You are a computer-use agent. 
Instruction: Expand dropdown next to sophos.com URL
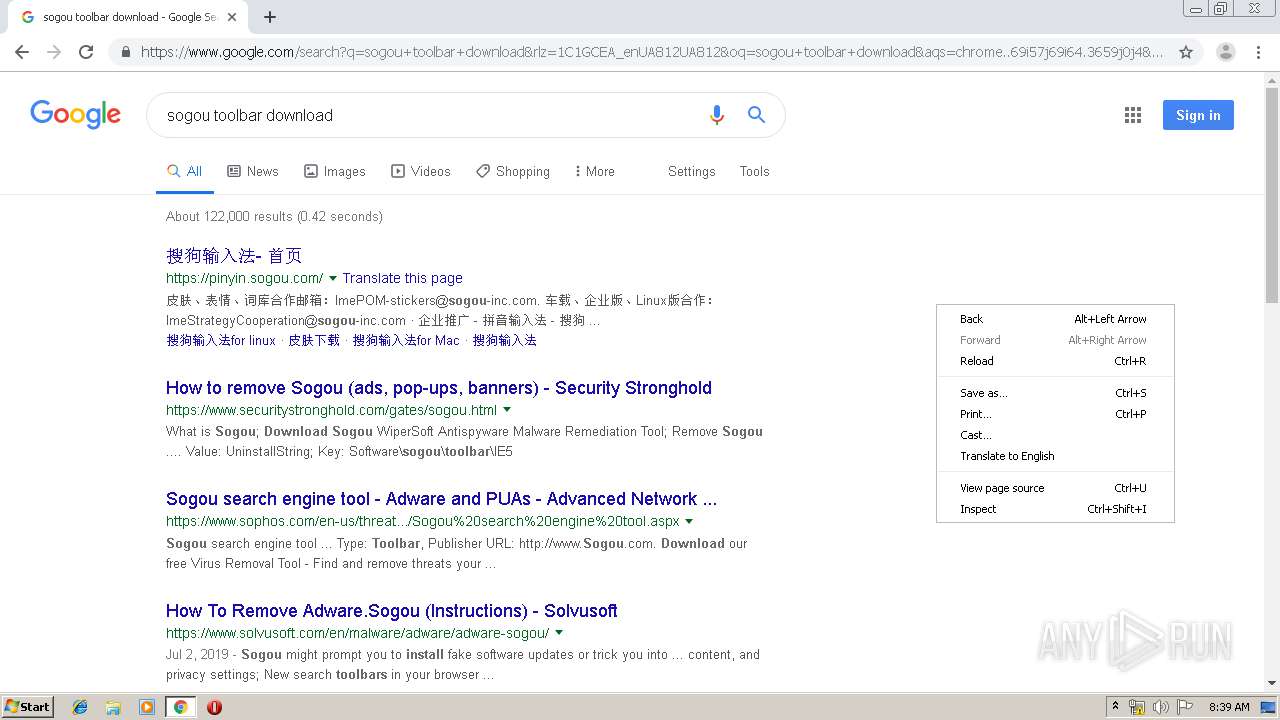pos(689,521)
